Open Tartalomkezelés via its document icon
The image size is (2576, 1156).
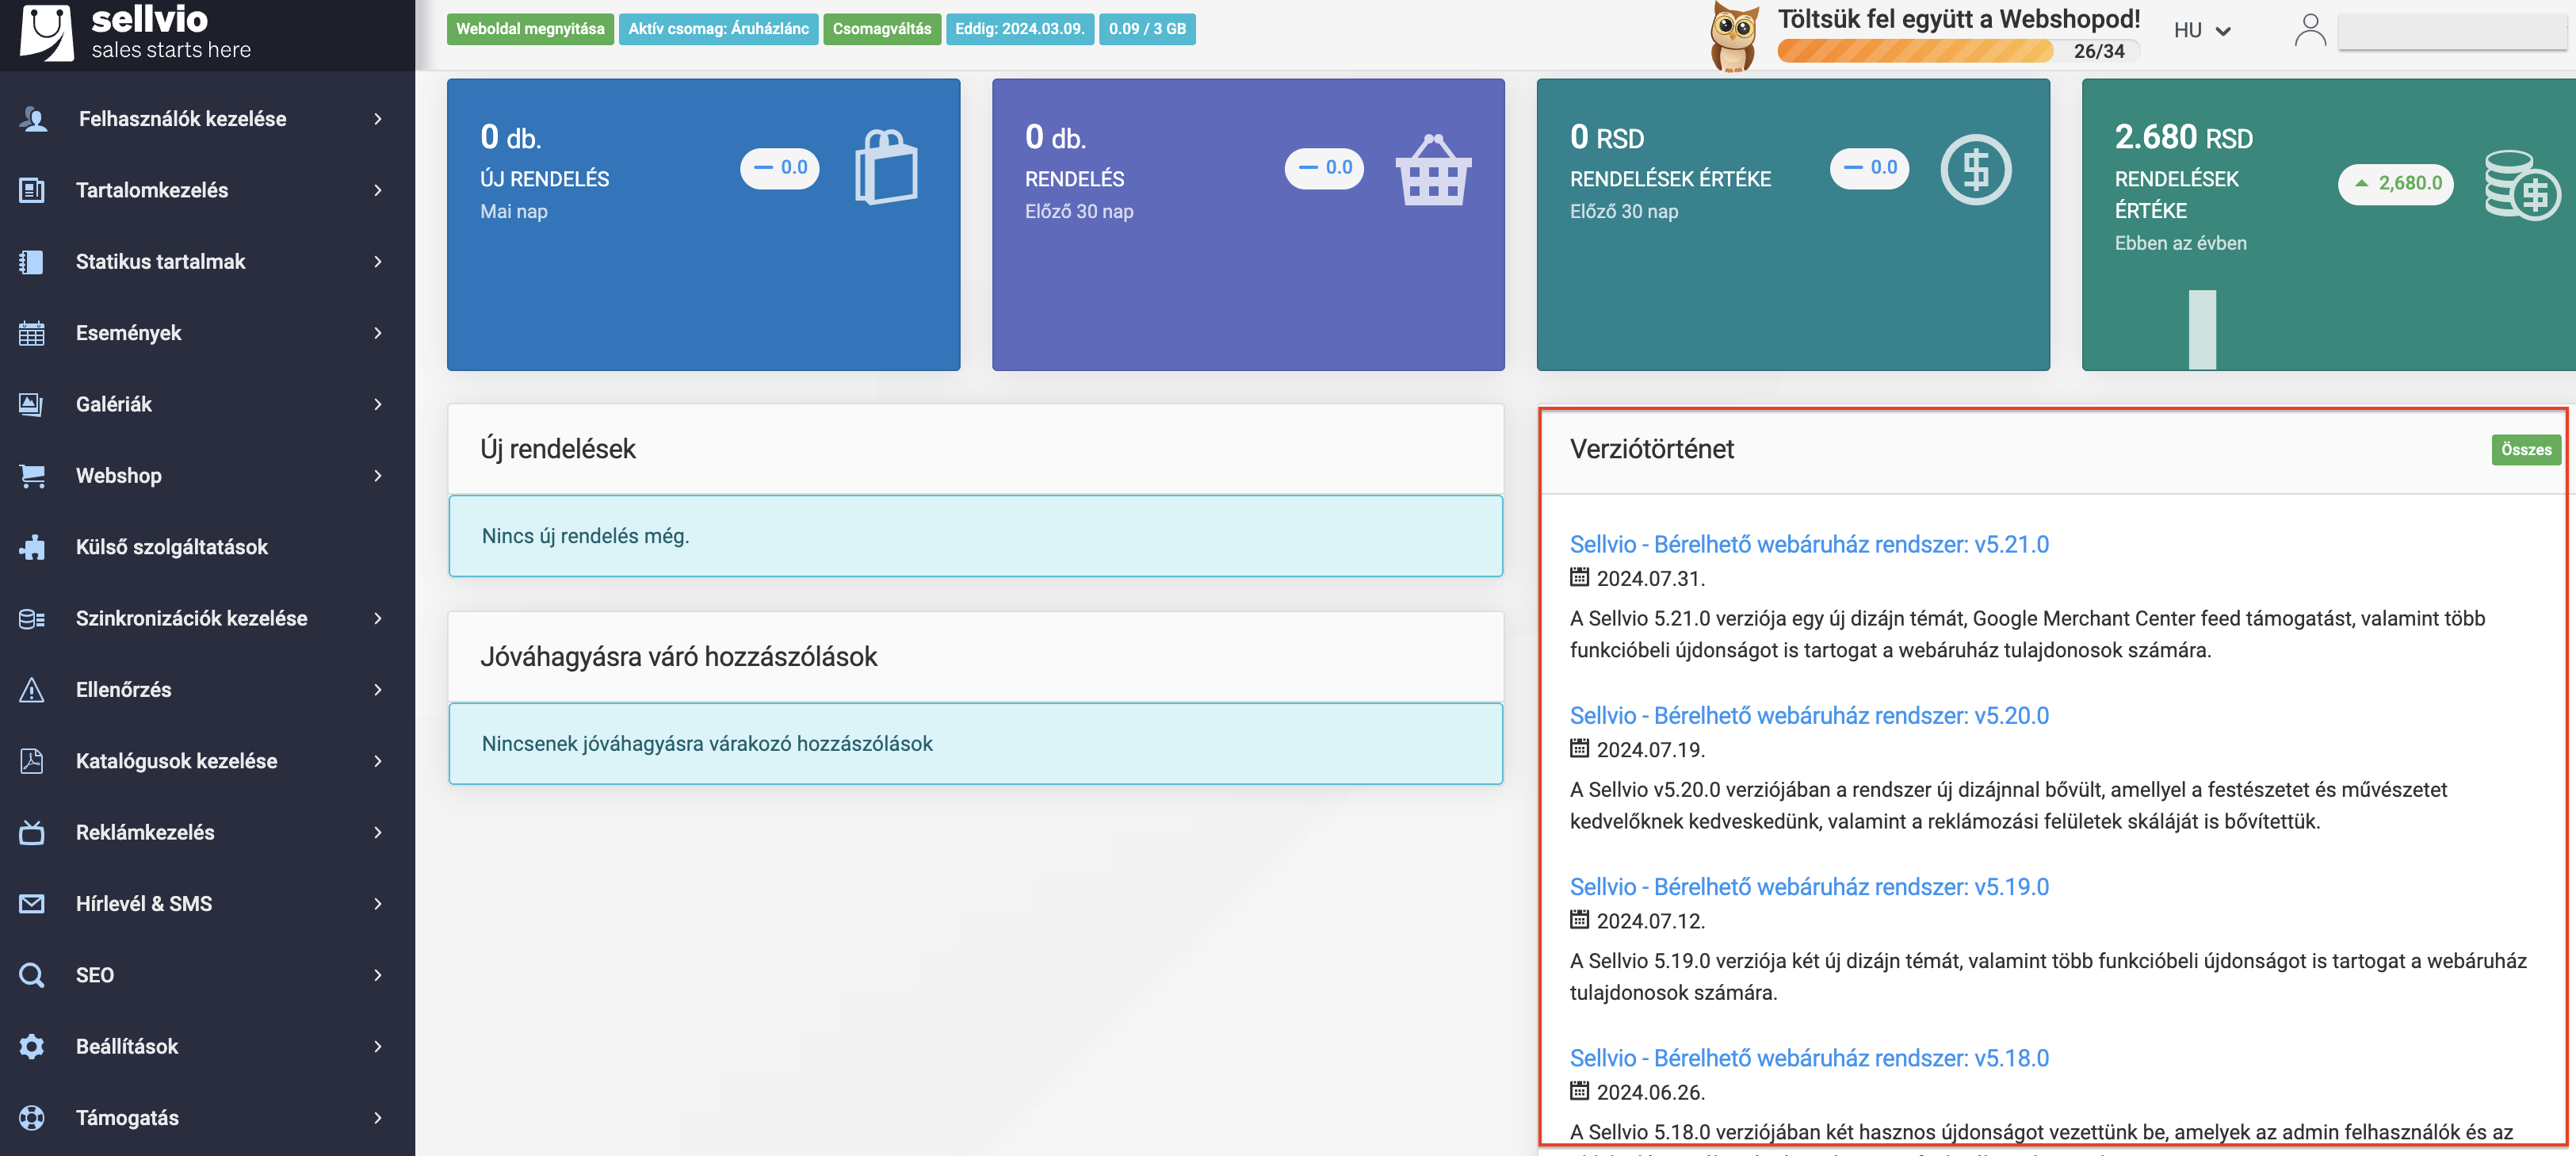point(31,190)
